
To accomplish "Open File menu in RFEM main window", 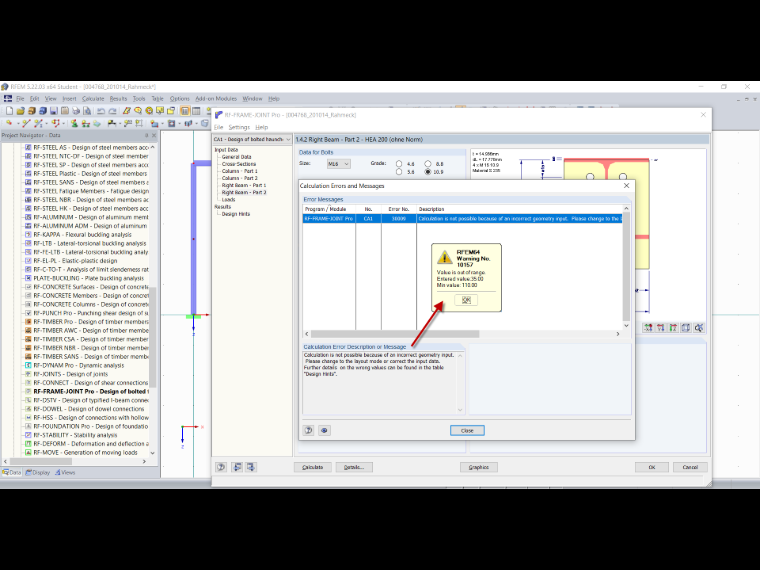I will point(20,98).
